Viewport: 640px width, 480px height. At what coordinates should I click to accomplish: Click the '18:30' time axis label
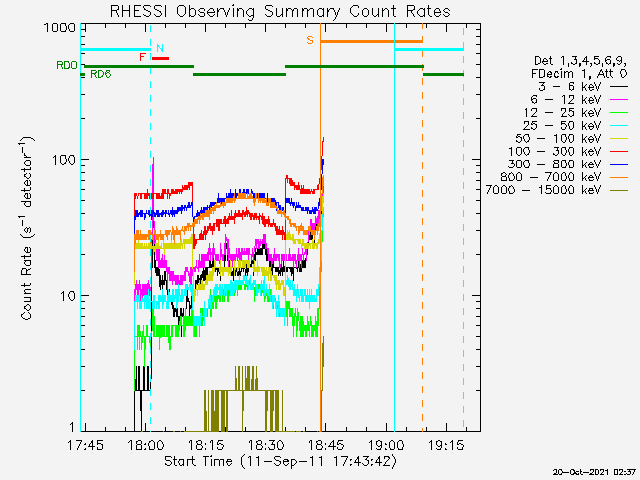(x=266, y=445)
